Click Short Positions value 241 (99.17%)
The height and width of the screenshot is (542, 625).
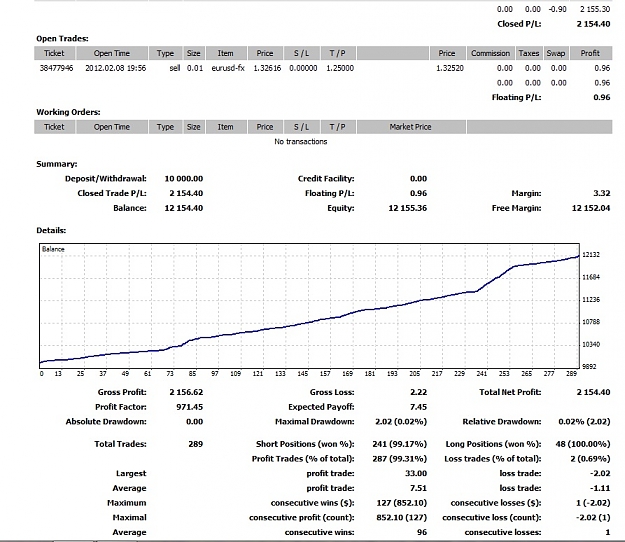(x=399, y=444)
